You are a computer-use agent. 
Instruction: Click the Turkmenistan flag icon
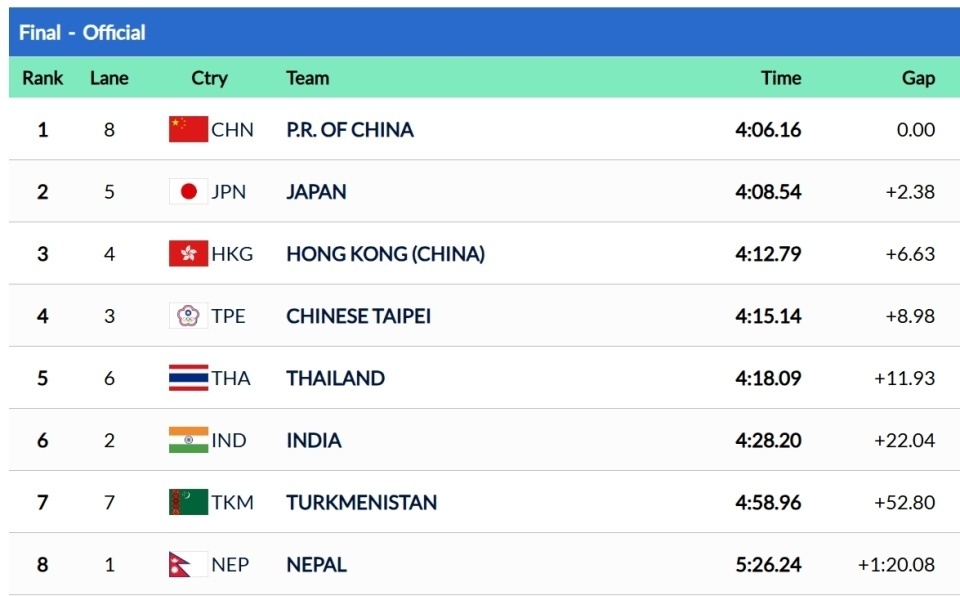188,502
